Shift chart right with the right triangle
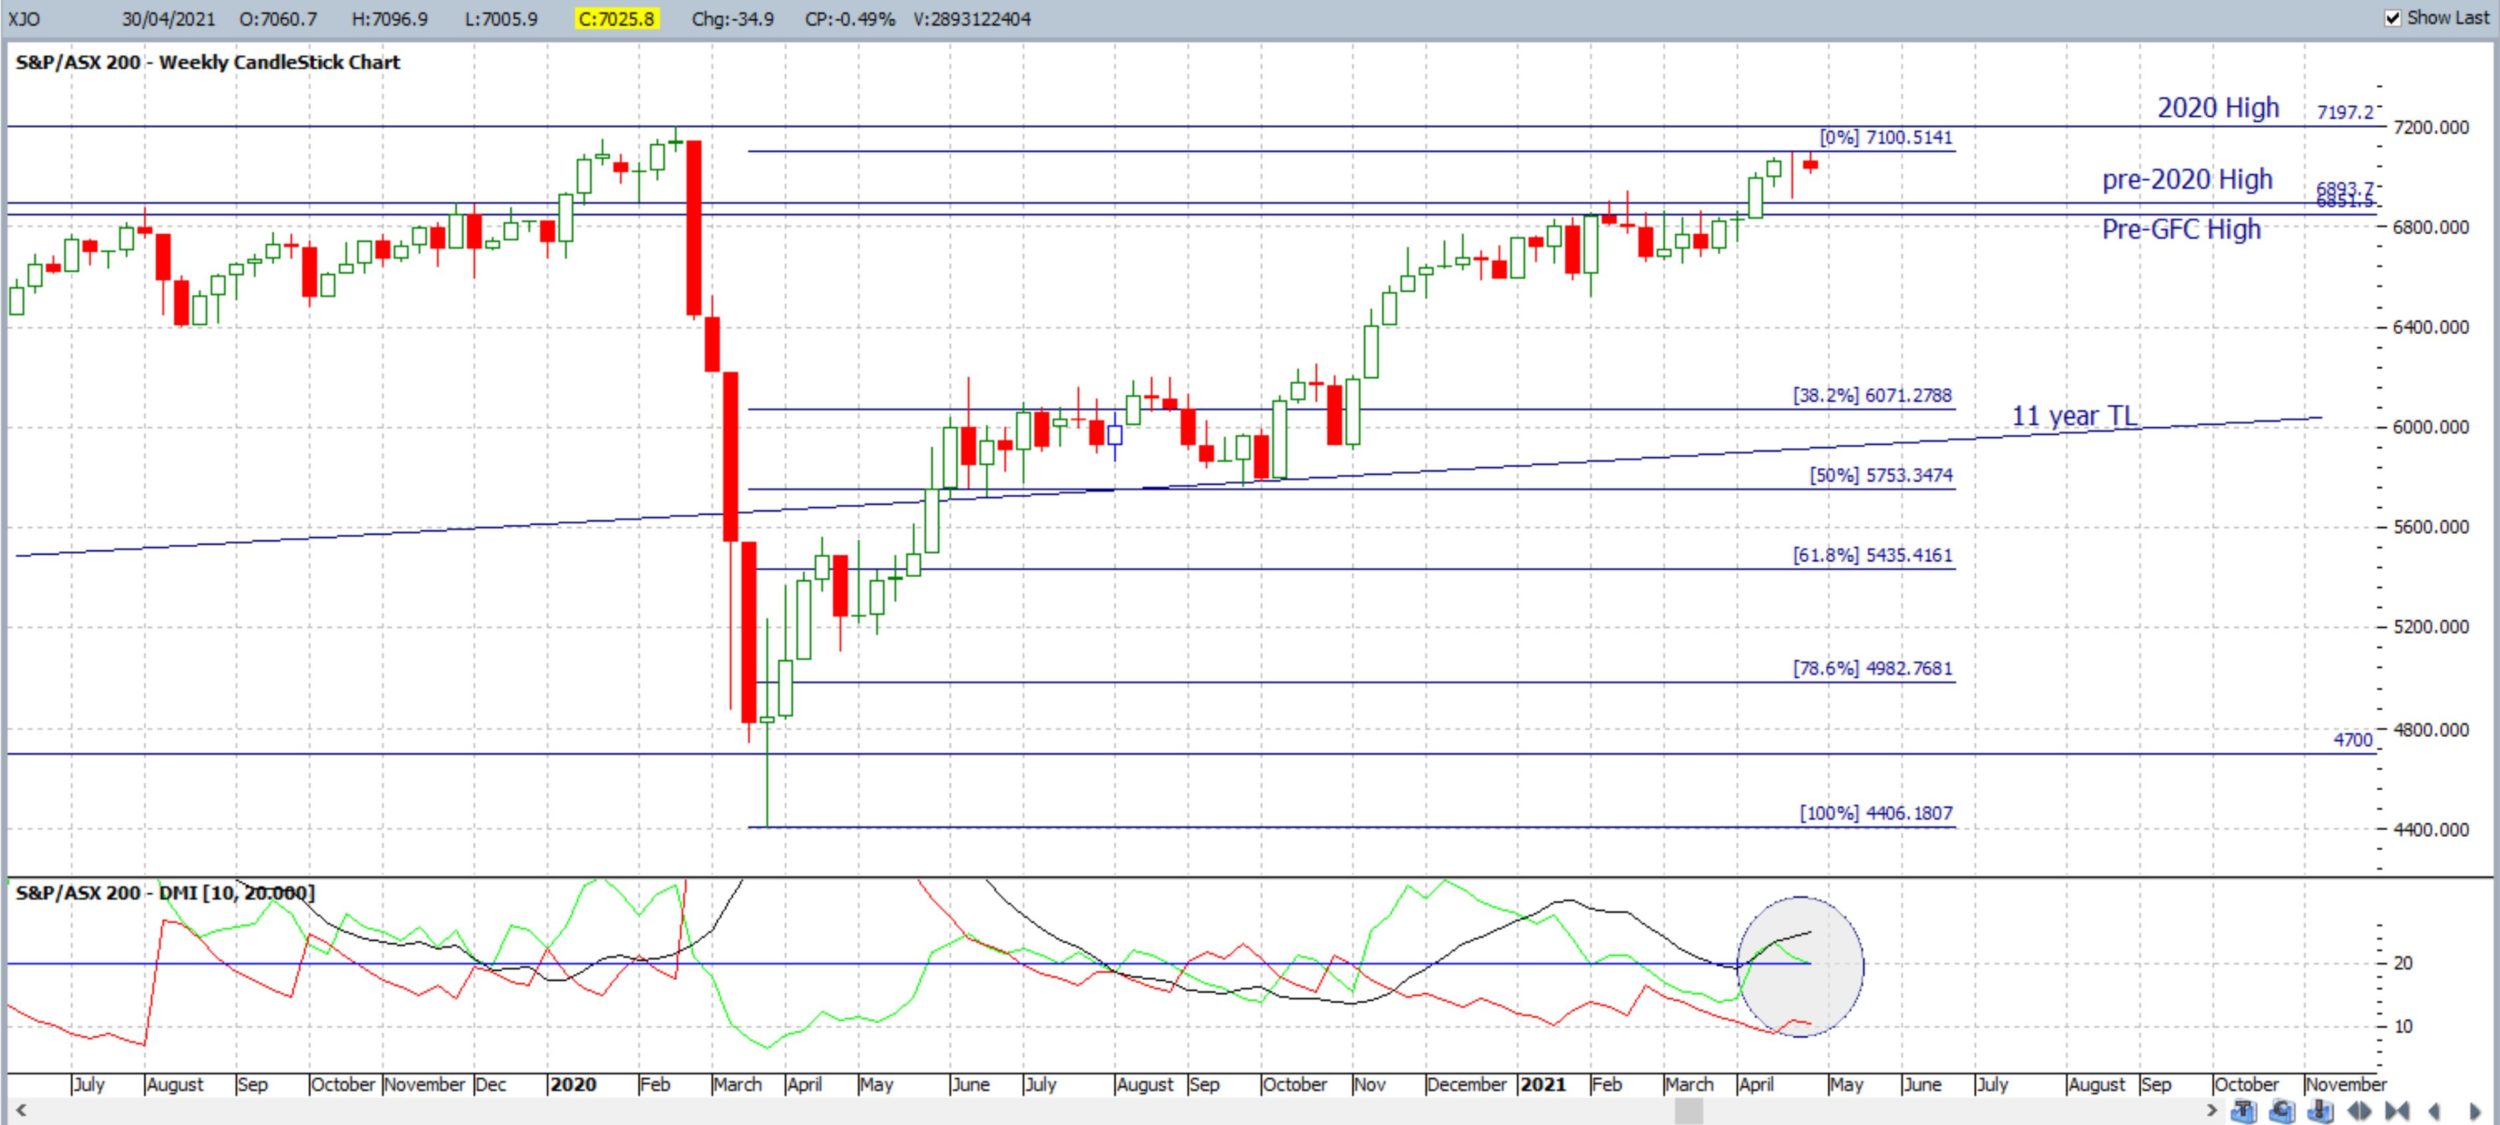 coord(2475,1111)
